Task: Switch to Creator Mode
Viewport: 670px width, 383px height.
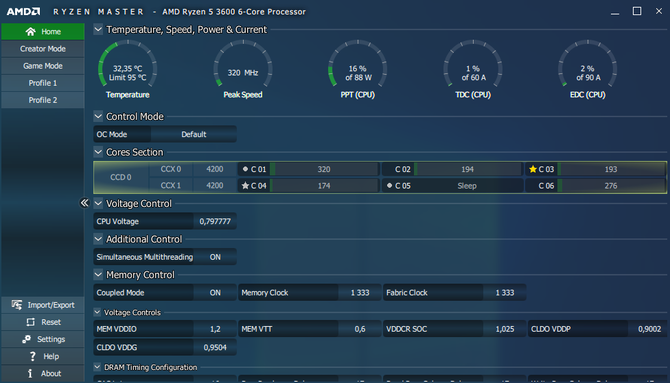Action: pos(43,49)
